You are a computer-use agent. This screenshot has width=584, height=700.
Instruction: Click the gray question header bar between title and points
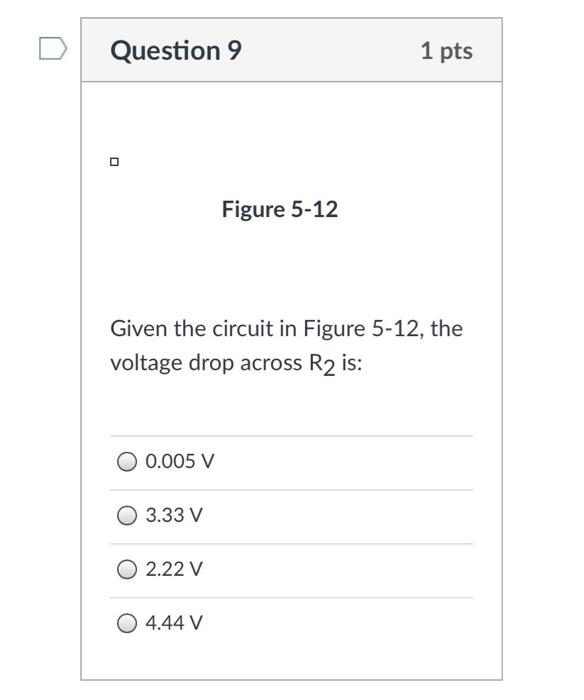(330, 50)
